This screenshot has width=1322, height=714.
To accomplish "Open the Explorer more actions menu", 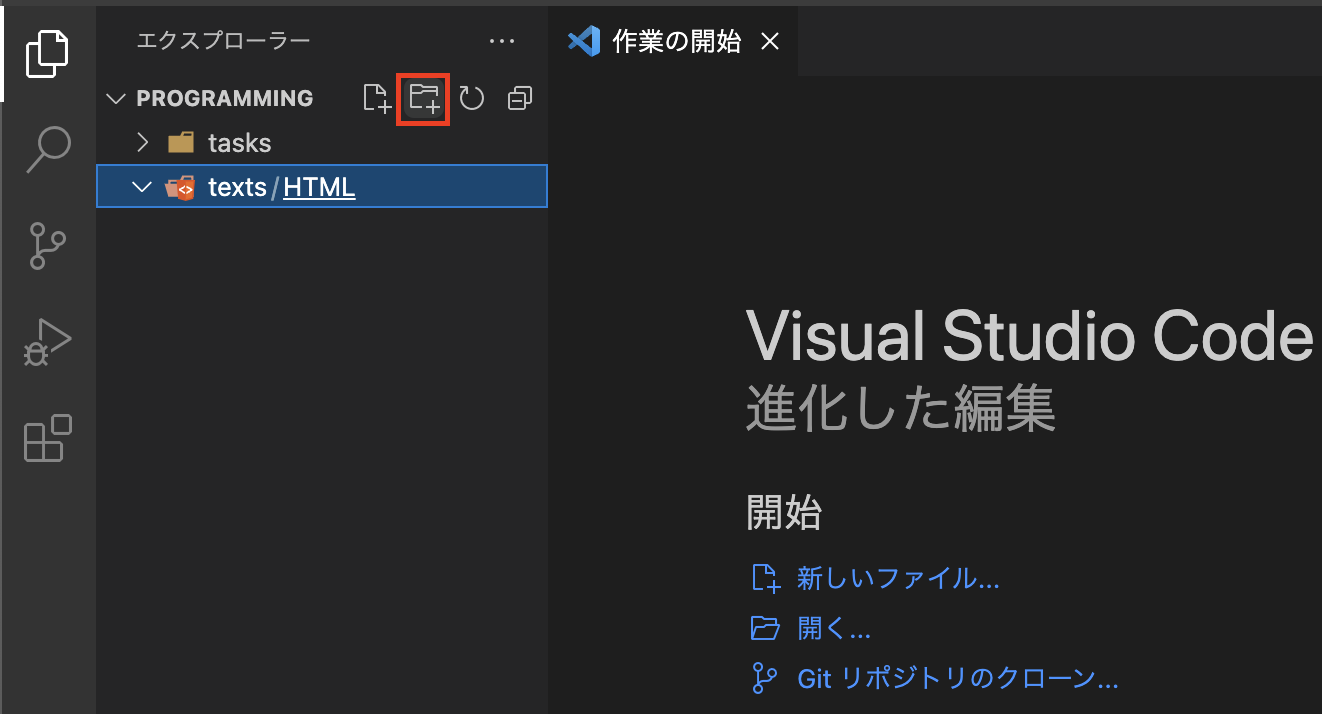I will pyautogui.click(x=502, y=41).
